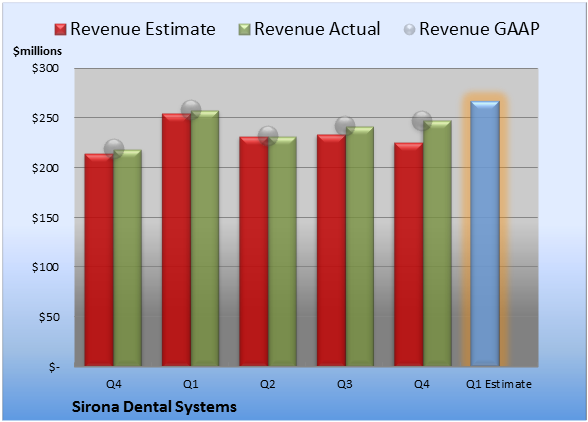The height and width of the screenshot is (422, 588).
Task: Click the '$-' zero axis label
Action: click(54, 367)
